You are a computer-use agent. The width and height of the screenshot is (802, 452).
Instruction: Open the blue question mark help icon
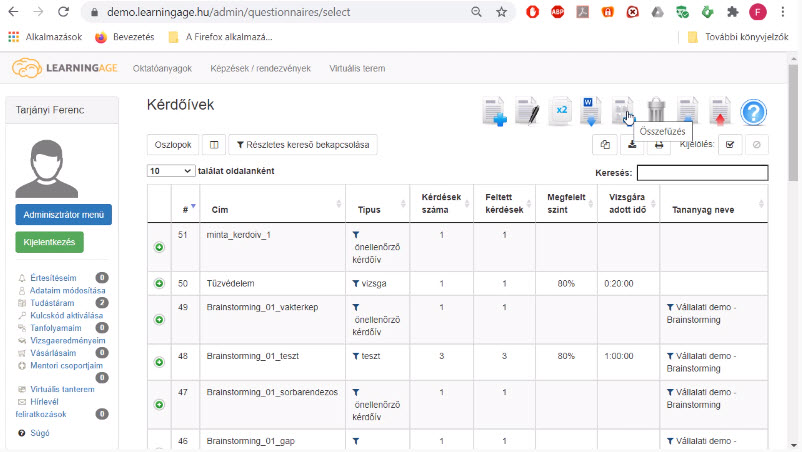[x=753, y=112]
